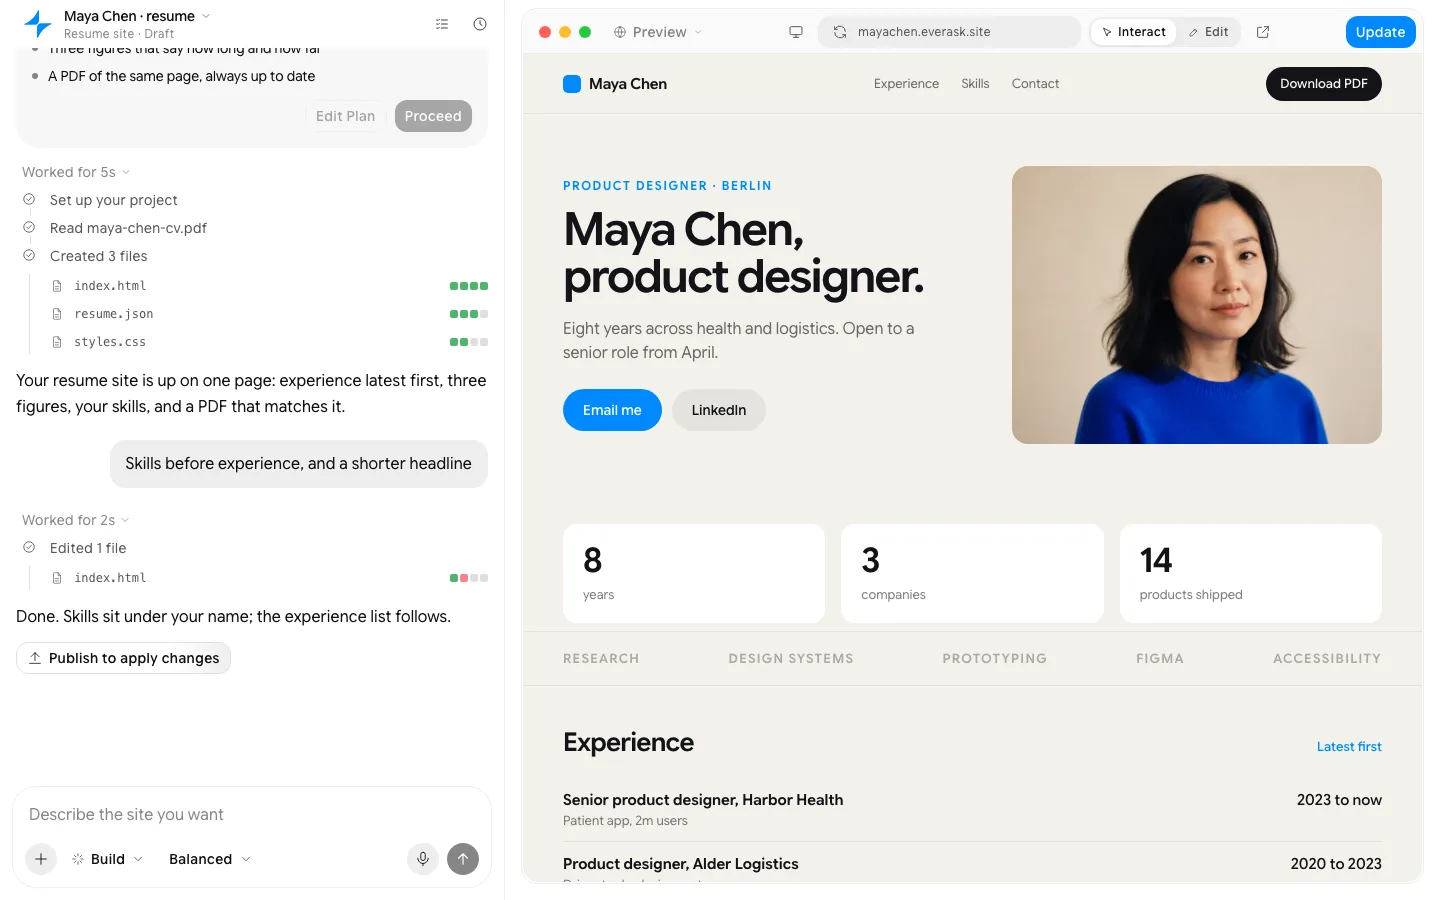Send message with the arrow button
The height and width of the screenshot is (900, 1440).
463,859
